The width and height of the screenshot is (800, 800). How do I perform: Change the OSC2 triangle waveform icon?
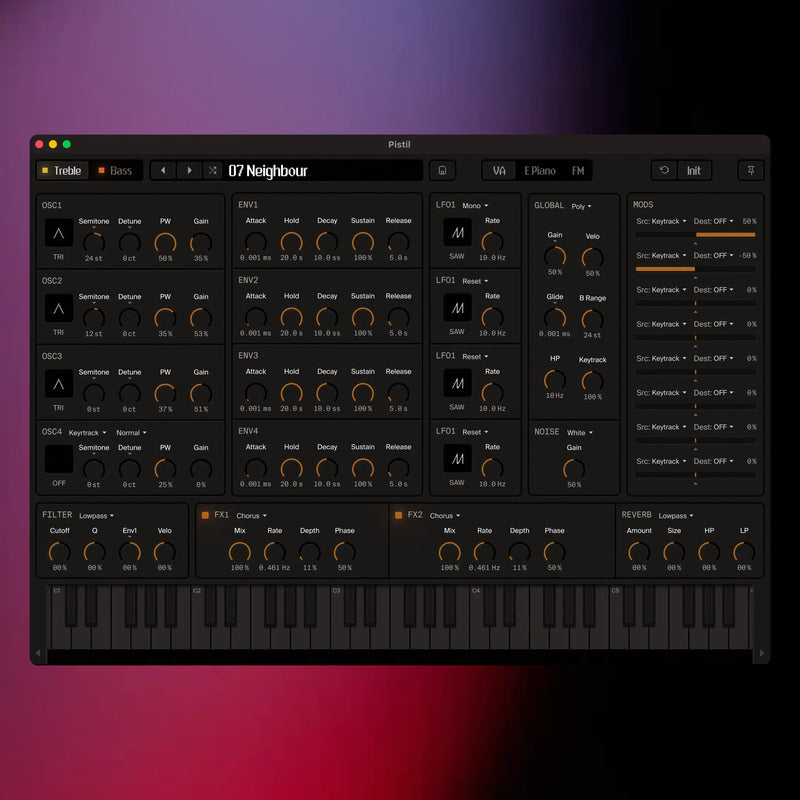(x=59, y=309)
